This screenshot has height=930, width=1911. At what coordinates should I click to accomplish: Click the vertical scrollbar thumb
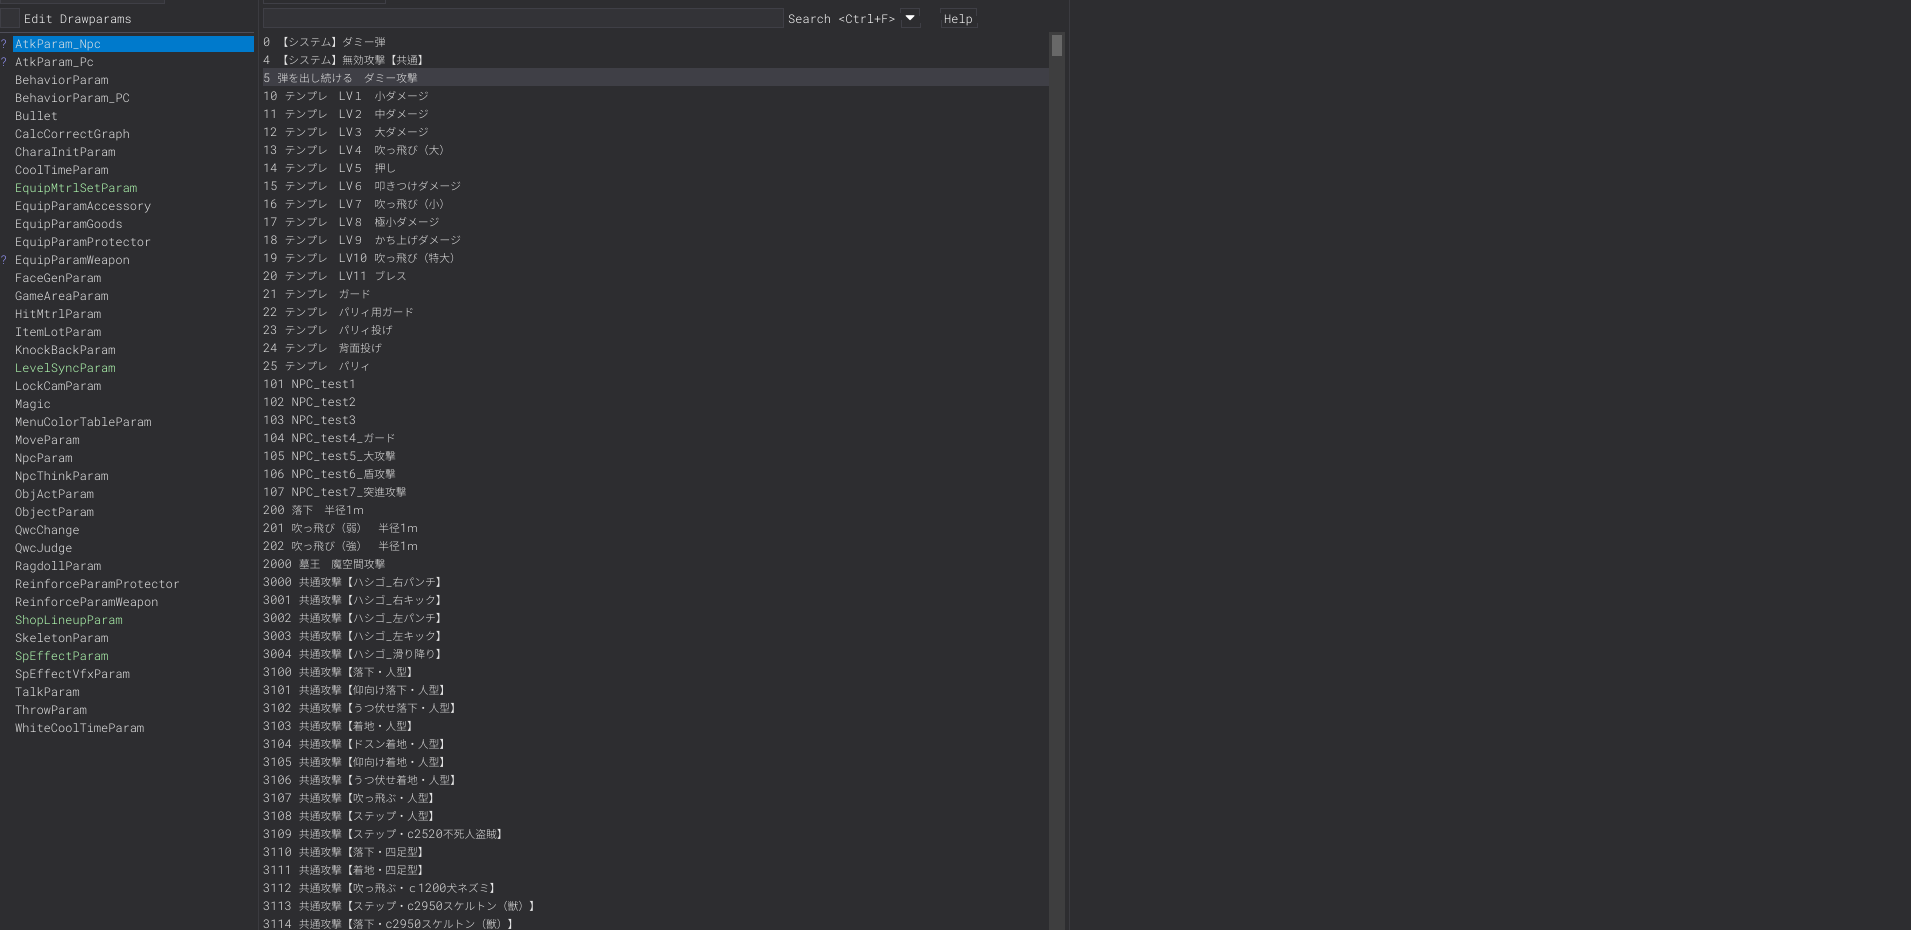click(x=1056, y=45)
